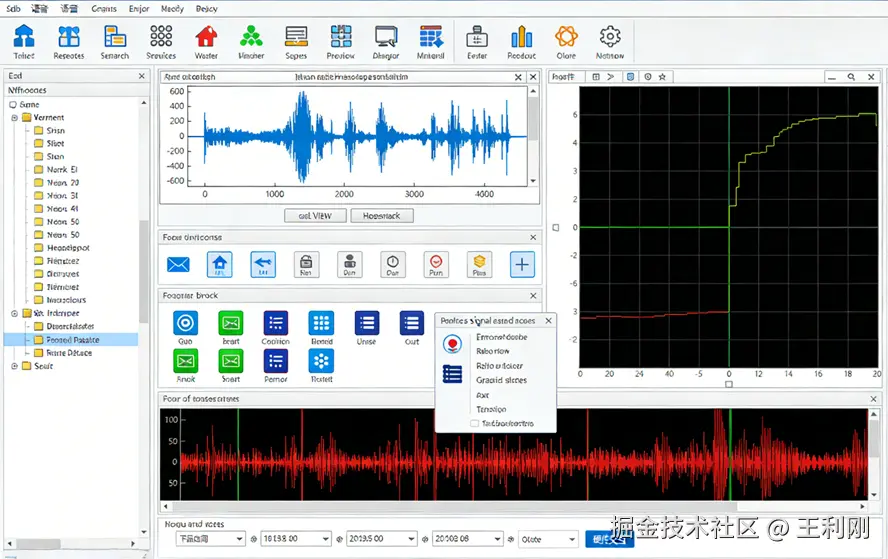The height and width of the screenshot is (559, 888).
Task: Select the red record radio icon in popup
Action: pyautogui.click(x=453, y=343)
